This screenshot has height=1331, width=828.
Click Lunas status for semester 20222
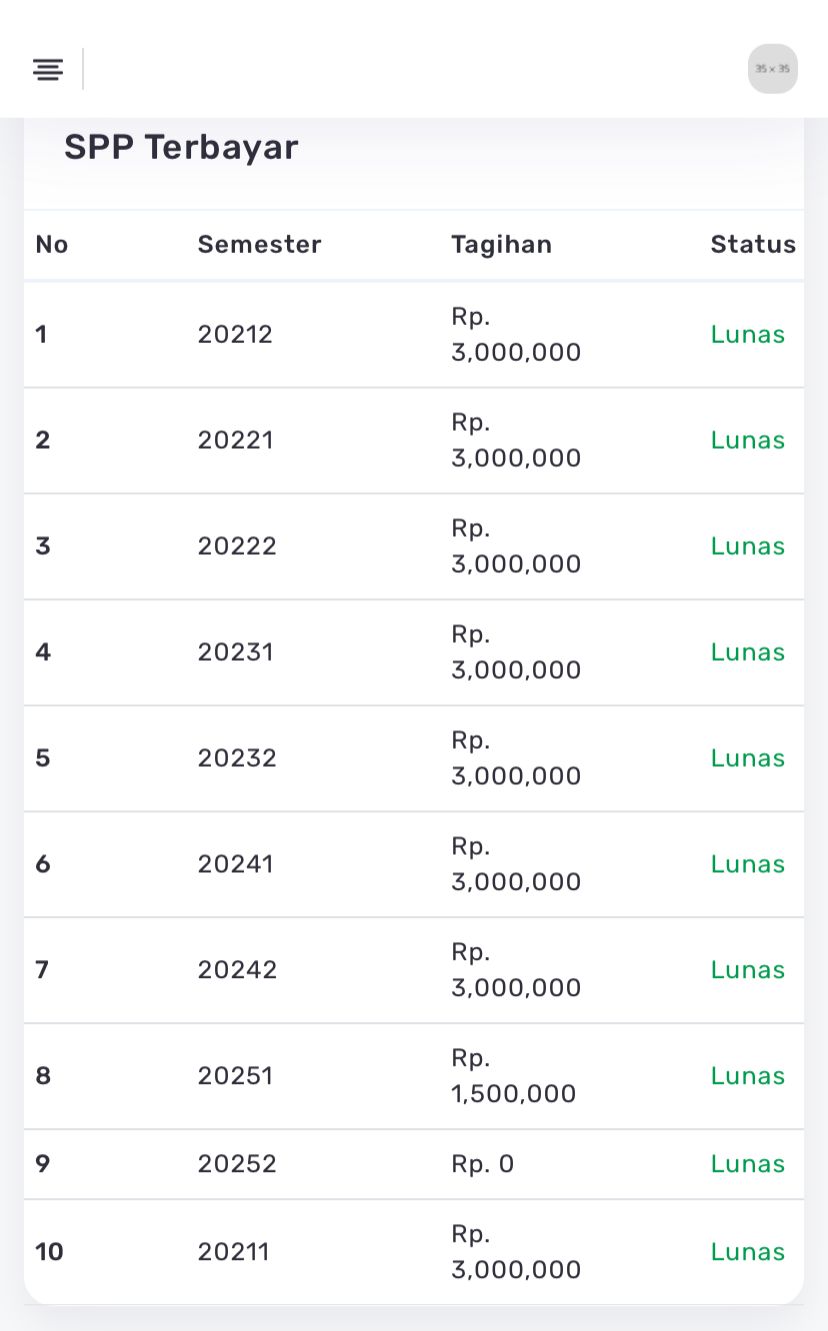pyautogui.click(x=747, y=546)
